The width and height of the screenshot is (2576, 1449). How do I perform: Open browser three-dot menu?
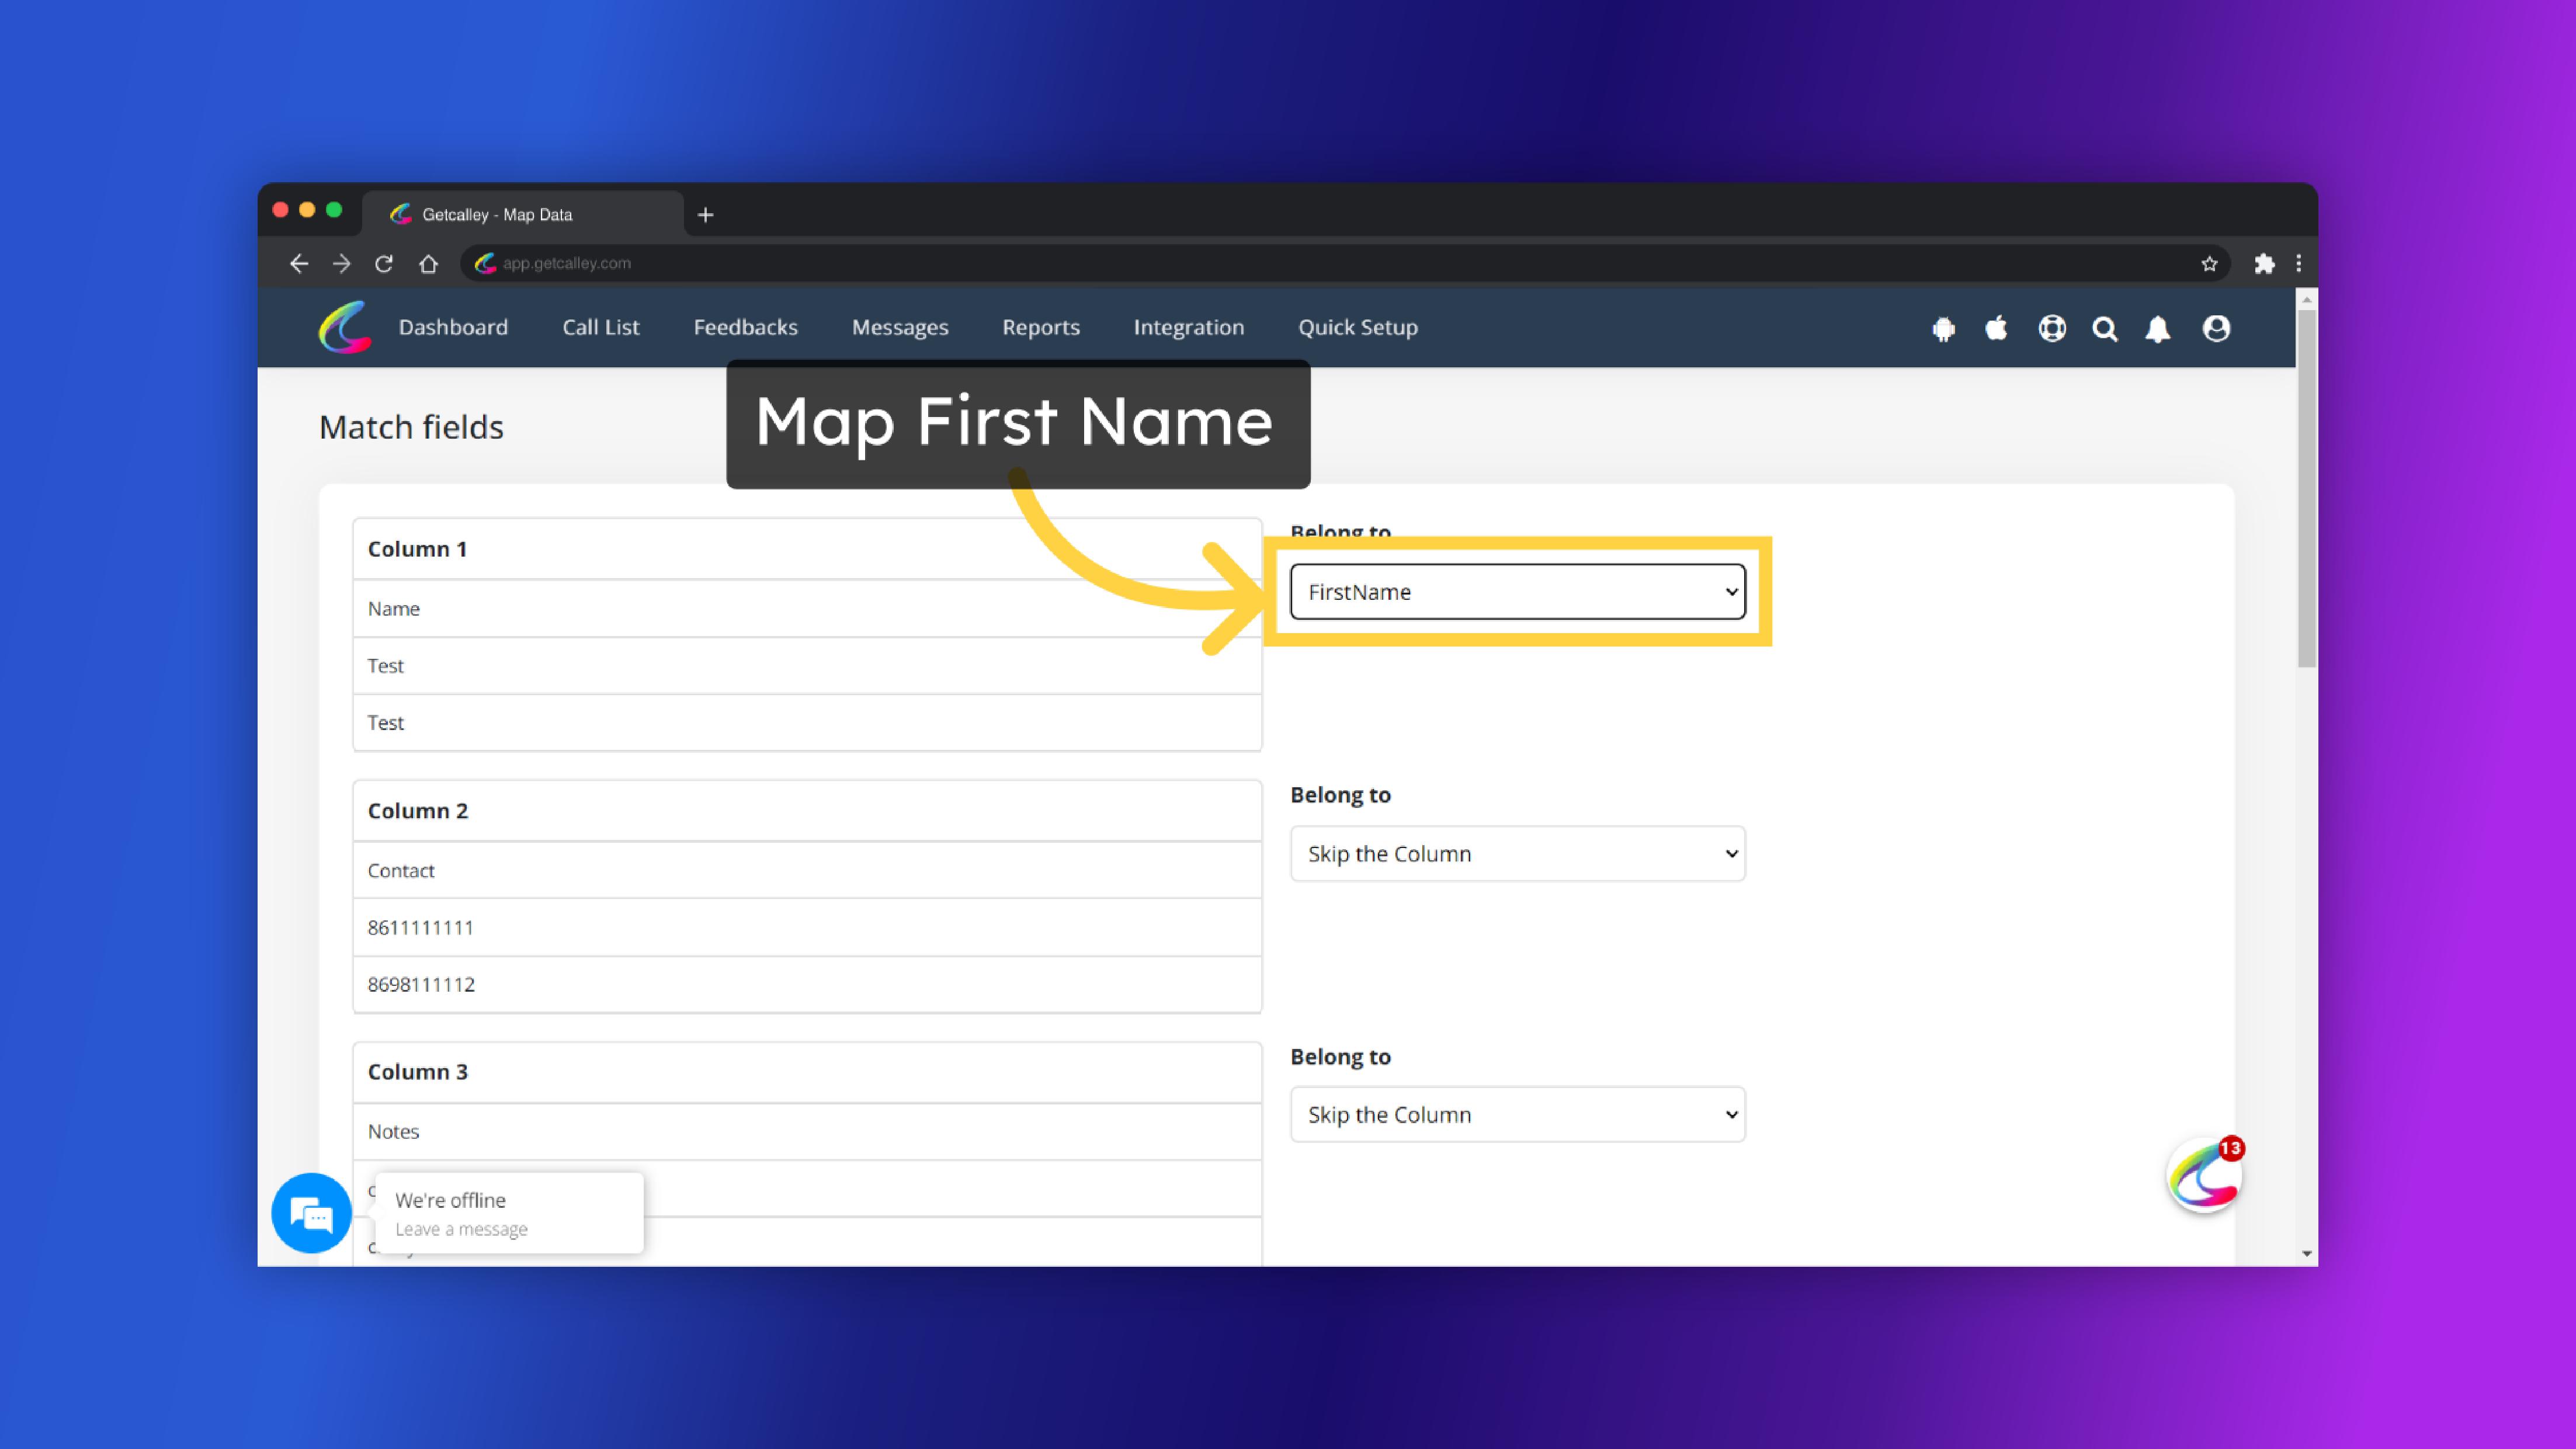point(2298,264)
